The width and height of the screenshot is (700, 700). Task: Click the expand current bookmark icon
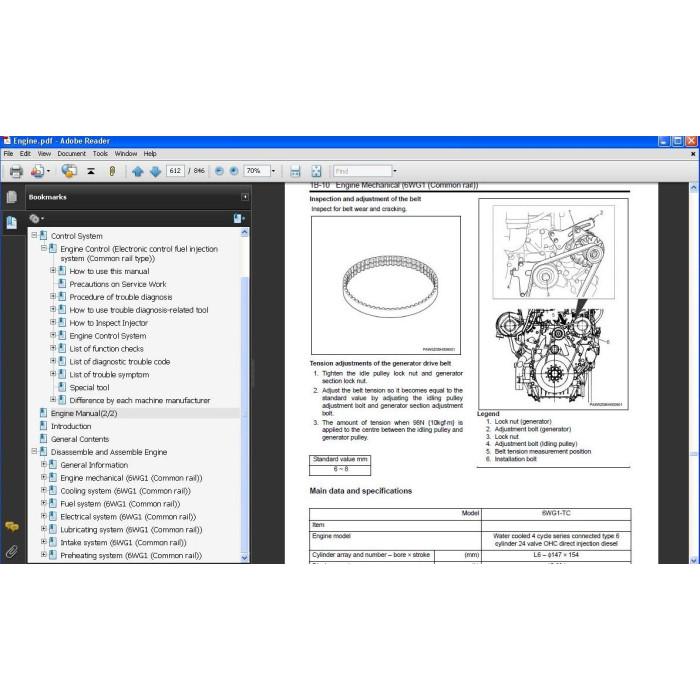point(239,218)
